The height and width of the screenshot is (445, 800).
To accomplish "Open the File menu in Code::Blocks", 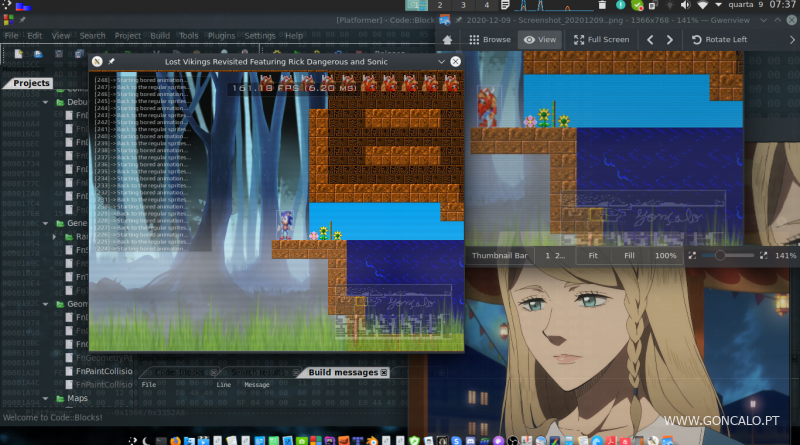I will pos(11,36).
